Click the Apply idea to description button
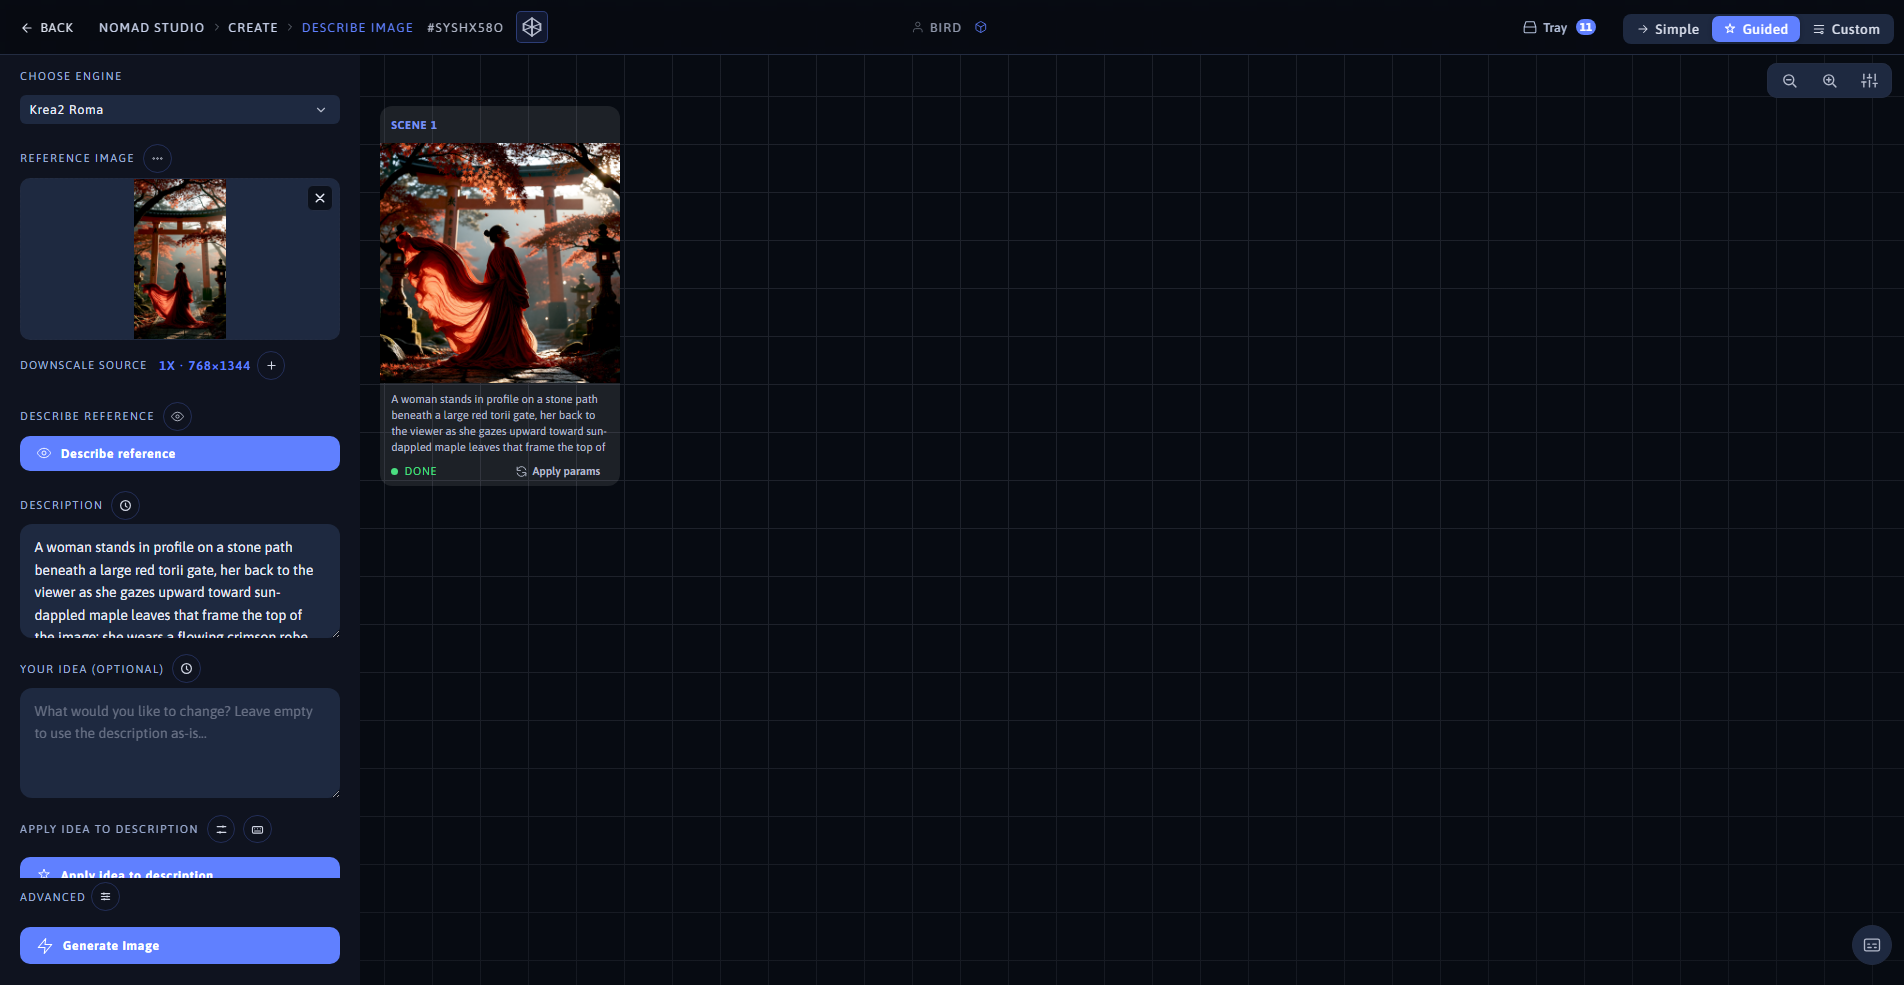The image size is (1904, 985). pos(180,868)
